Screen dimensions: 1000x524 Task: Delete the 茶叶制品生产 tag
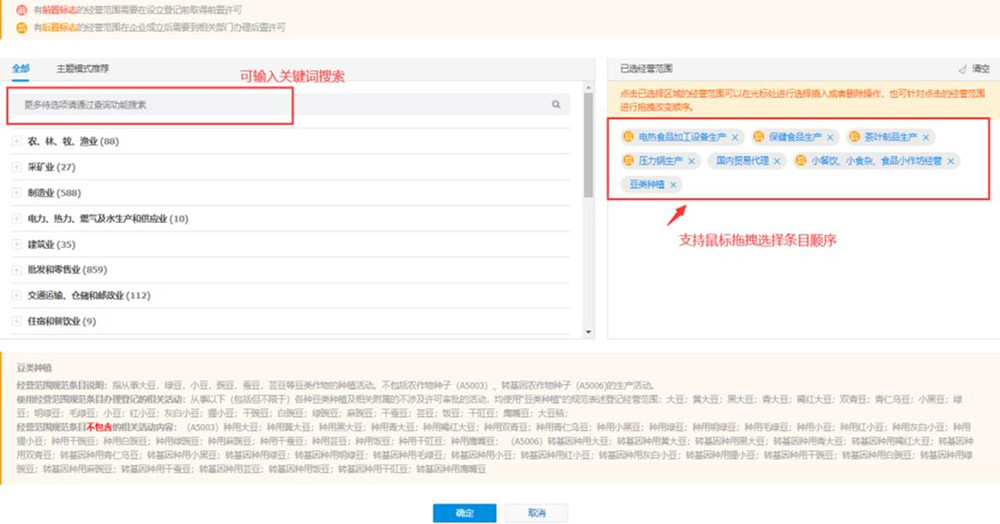click(x=926, y=137)
